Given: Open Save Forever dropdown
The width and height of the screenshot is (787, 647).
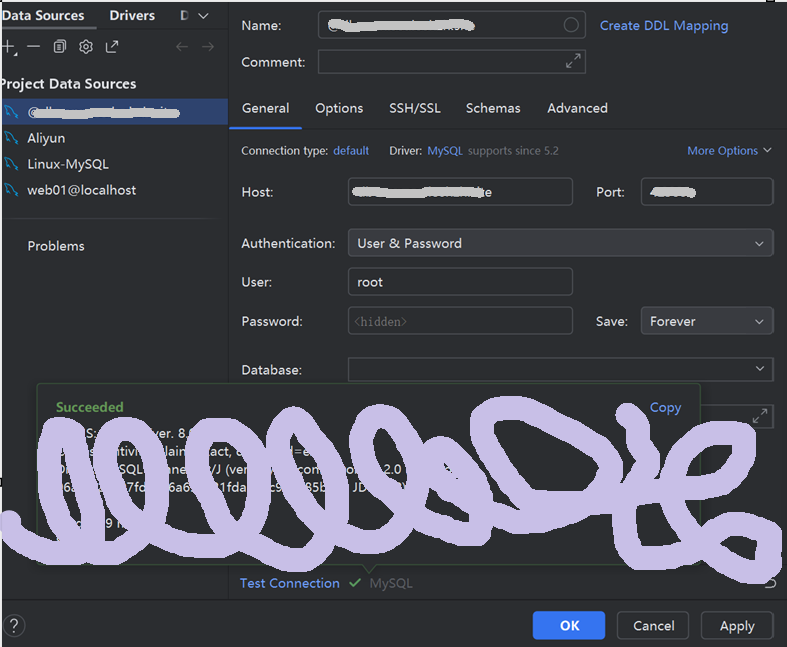Looking at the screenshot, I should [707, 321].
